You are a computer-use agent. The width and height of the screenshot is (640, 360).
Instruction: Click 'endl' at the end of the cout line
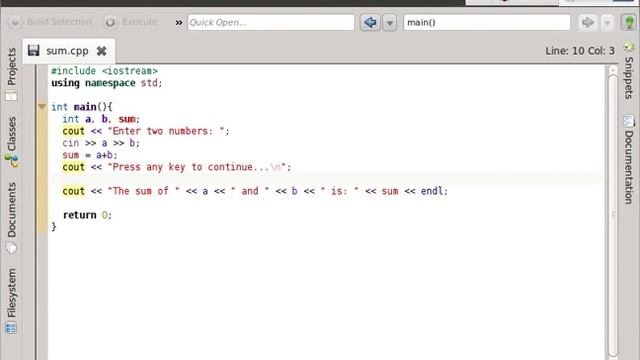[x=432, y=191]
